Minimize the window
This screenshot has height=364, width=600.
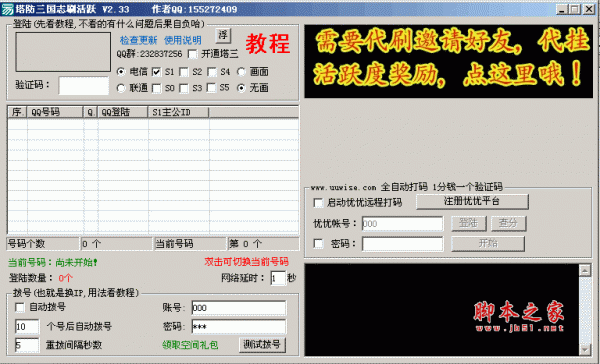point(562,9)
